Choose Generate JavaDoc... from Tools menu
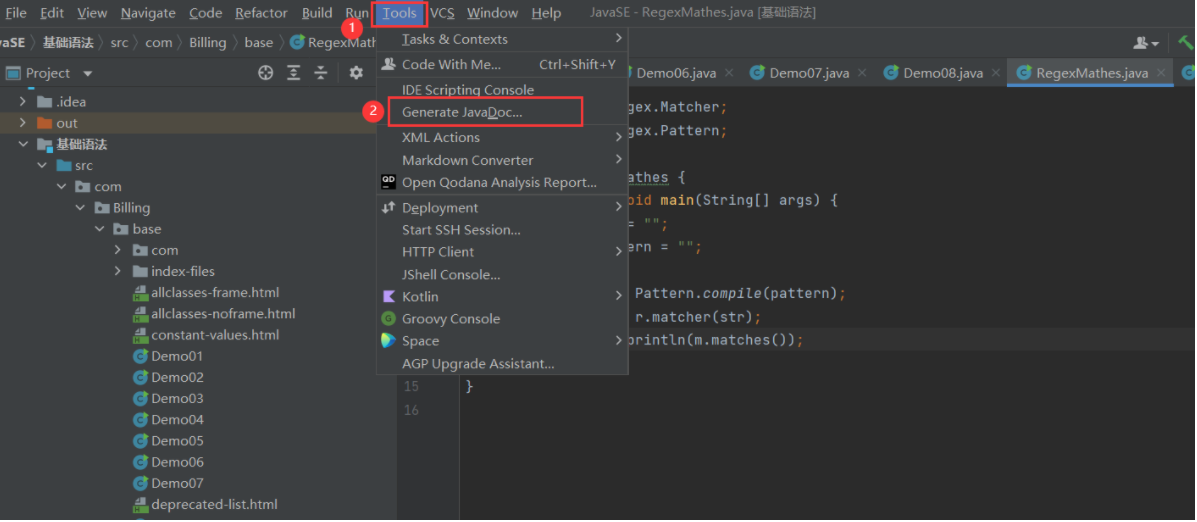Viewport: 1197px width, 522px height. tap(502, 112)
